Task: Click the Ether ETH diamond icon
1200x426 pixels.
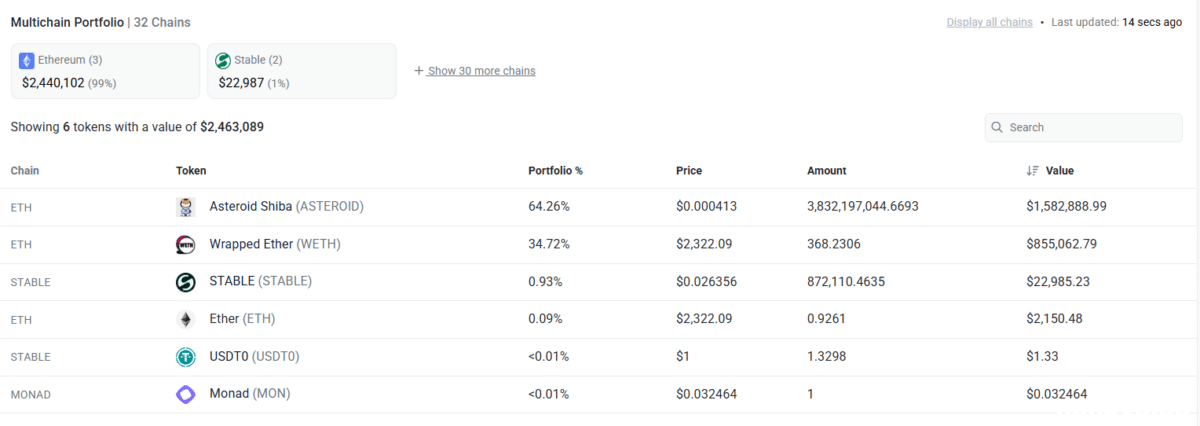Action: [185, 319]
